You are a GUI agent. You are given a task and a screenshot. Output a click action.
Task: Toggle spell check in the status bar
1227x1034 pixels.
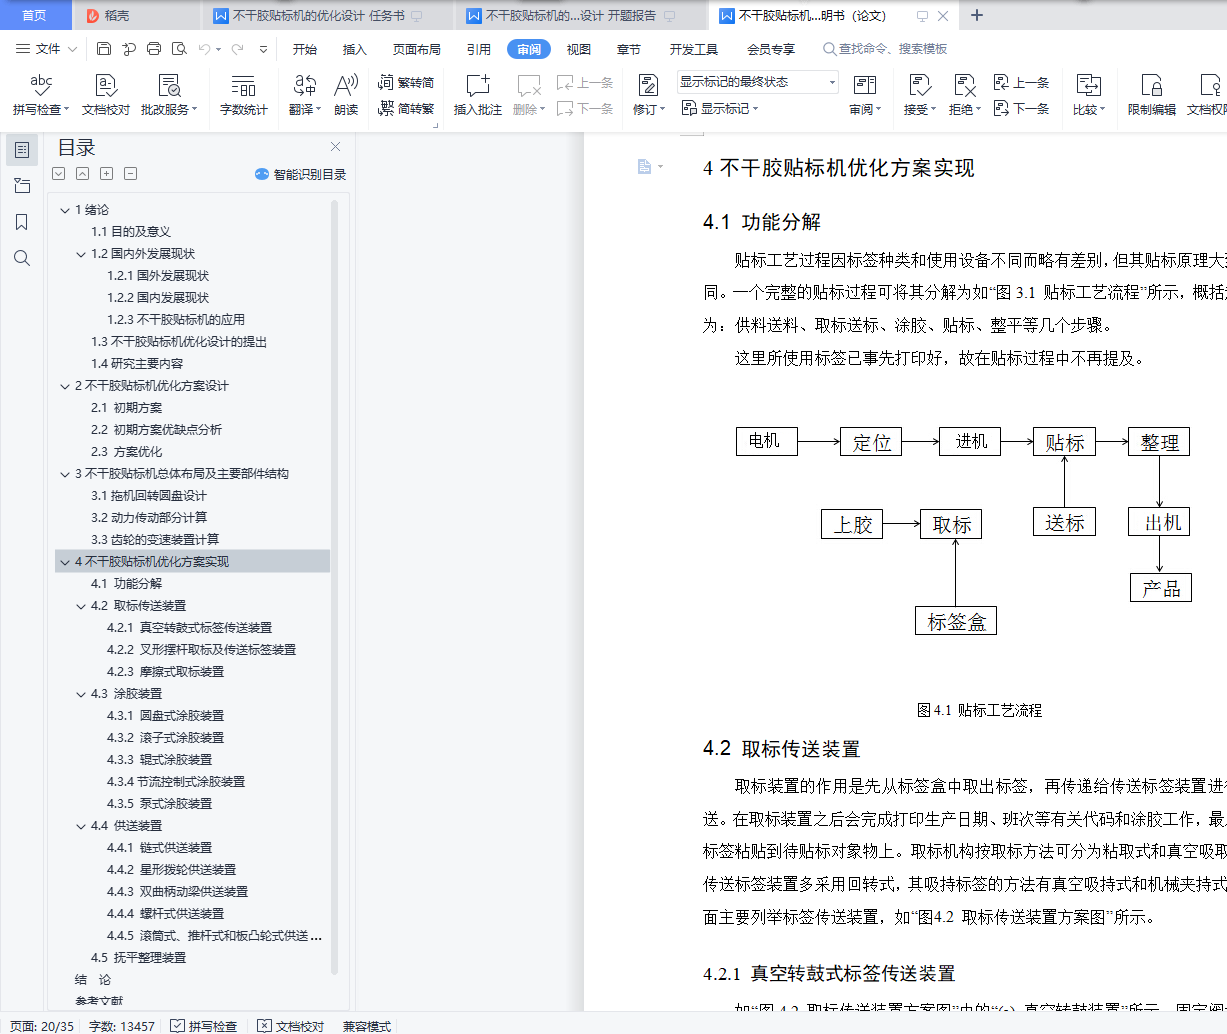(204, 1026)
